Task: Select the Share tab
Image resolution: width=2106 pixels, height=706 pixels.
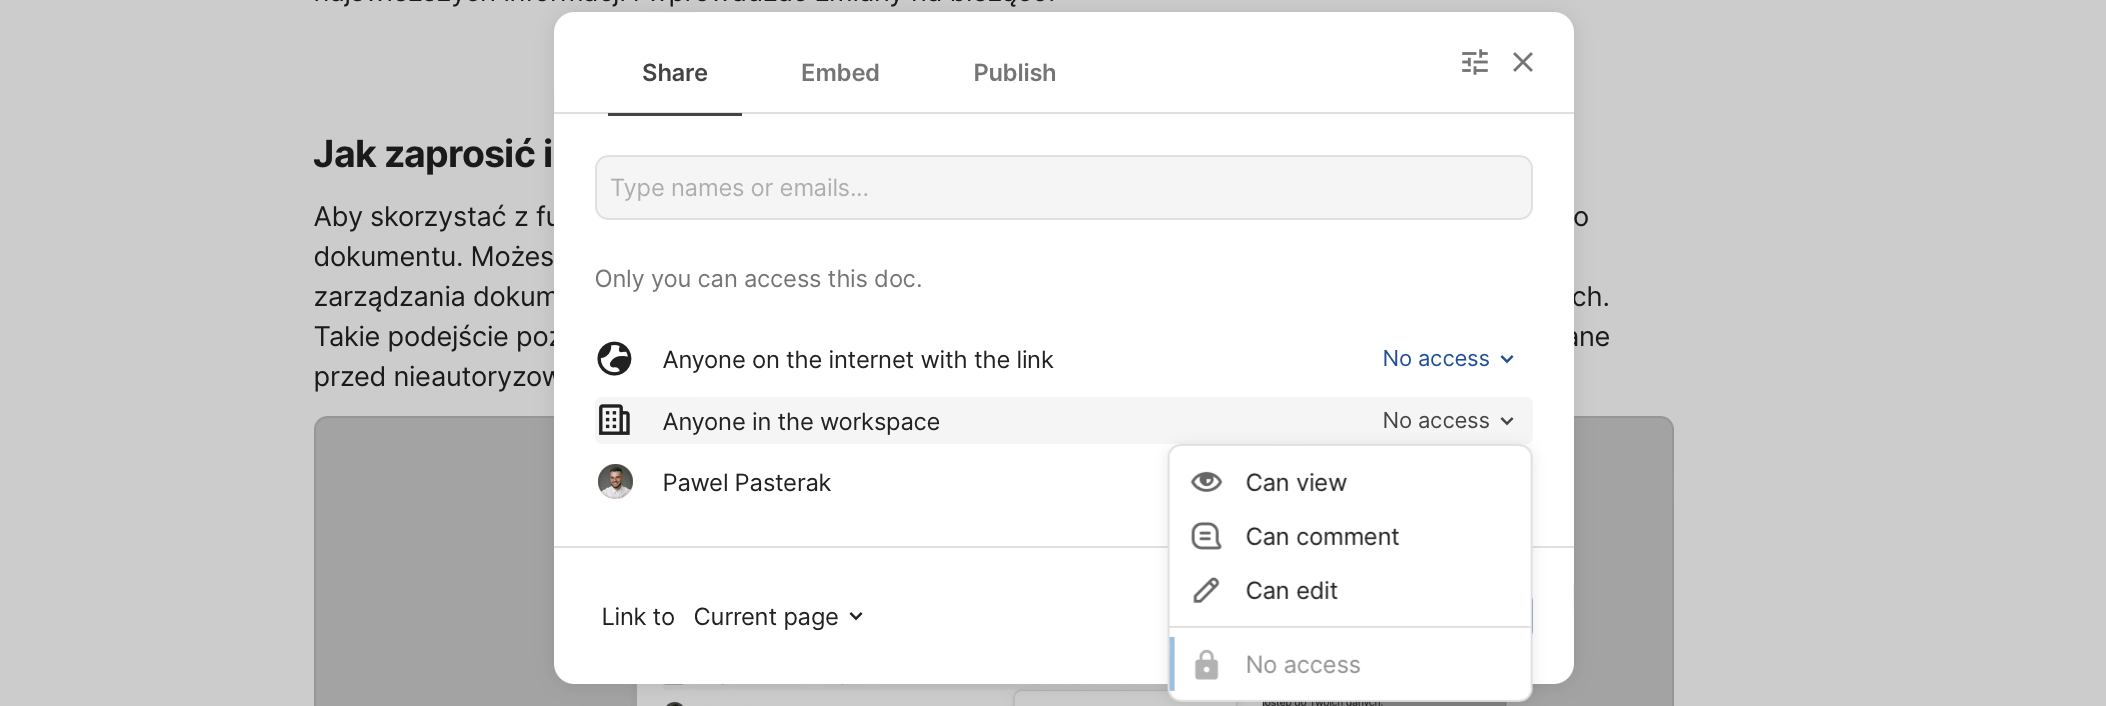Action: (x=674, y=73)
